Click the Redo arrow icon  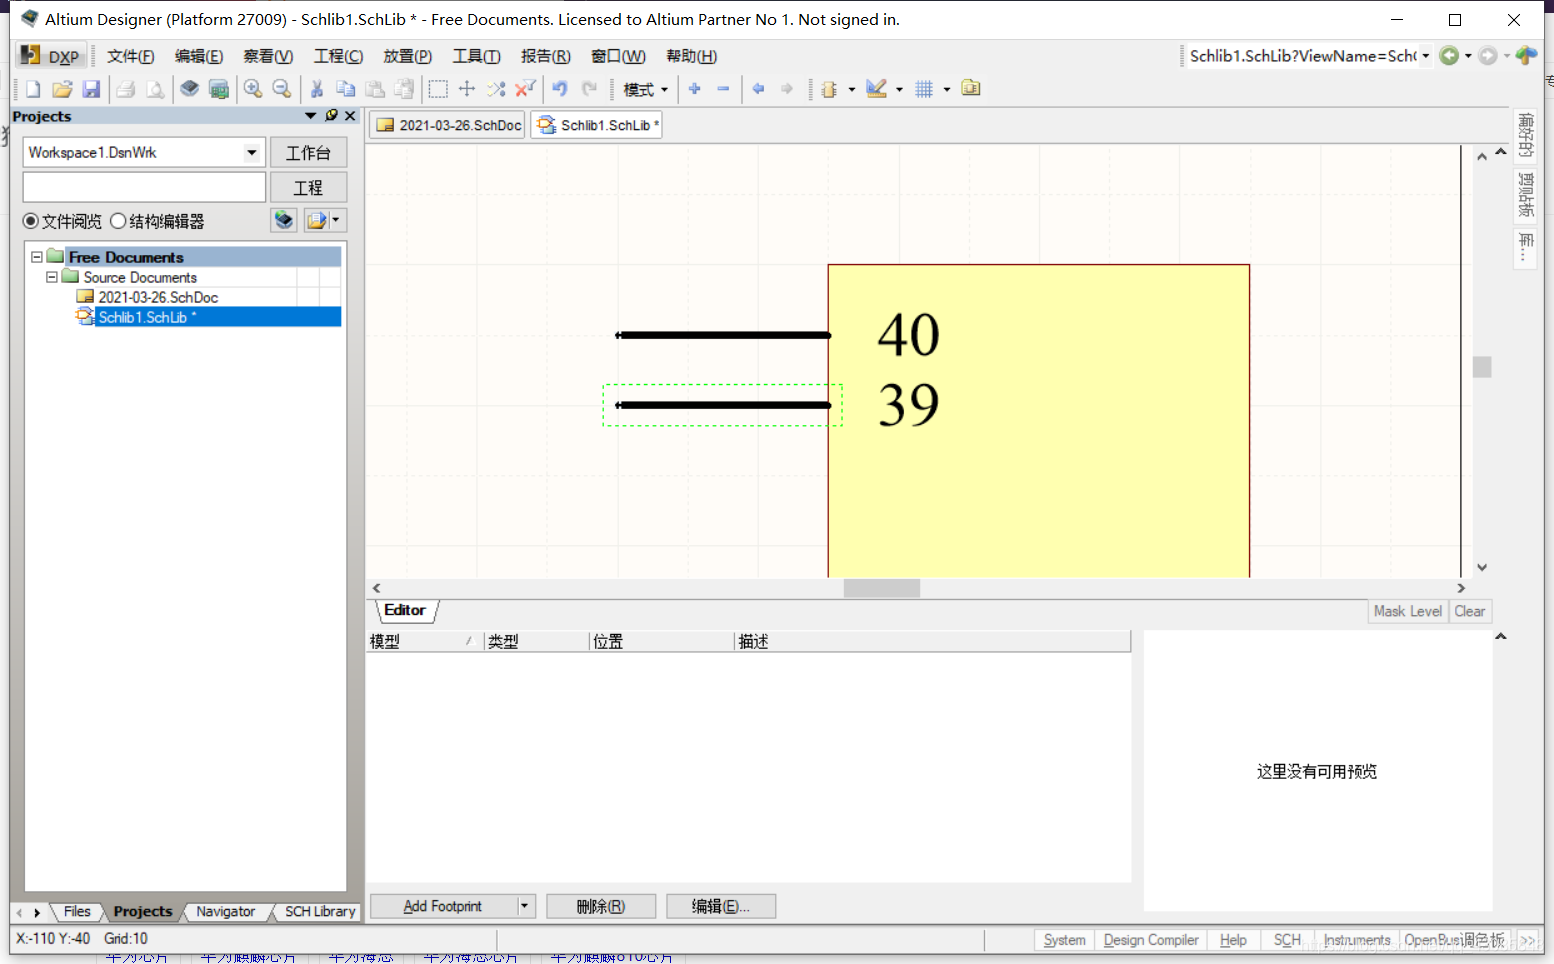click(x=590, y=89)
